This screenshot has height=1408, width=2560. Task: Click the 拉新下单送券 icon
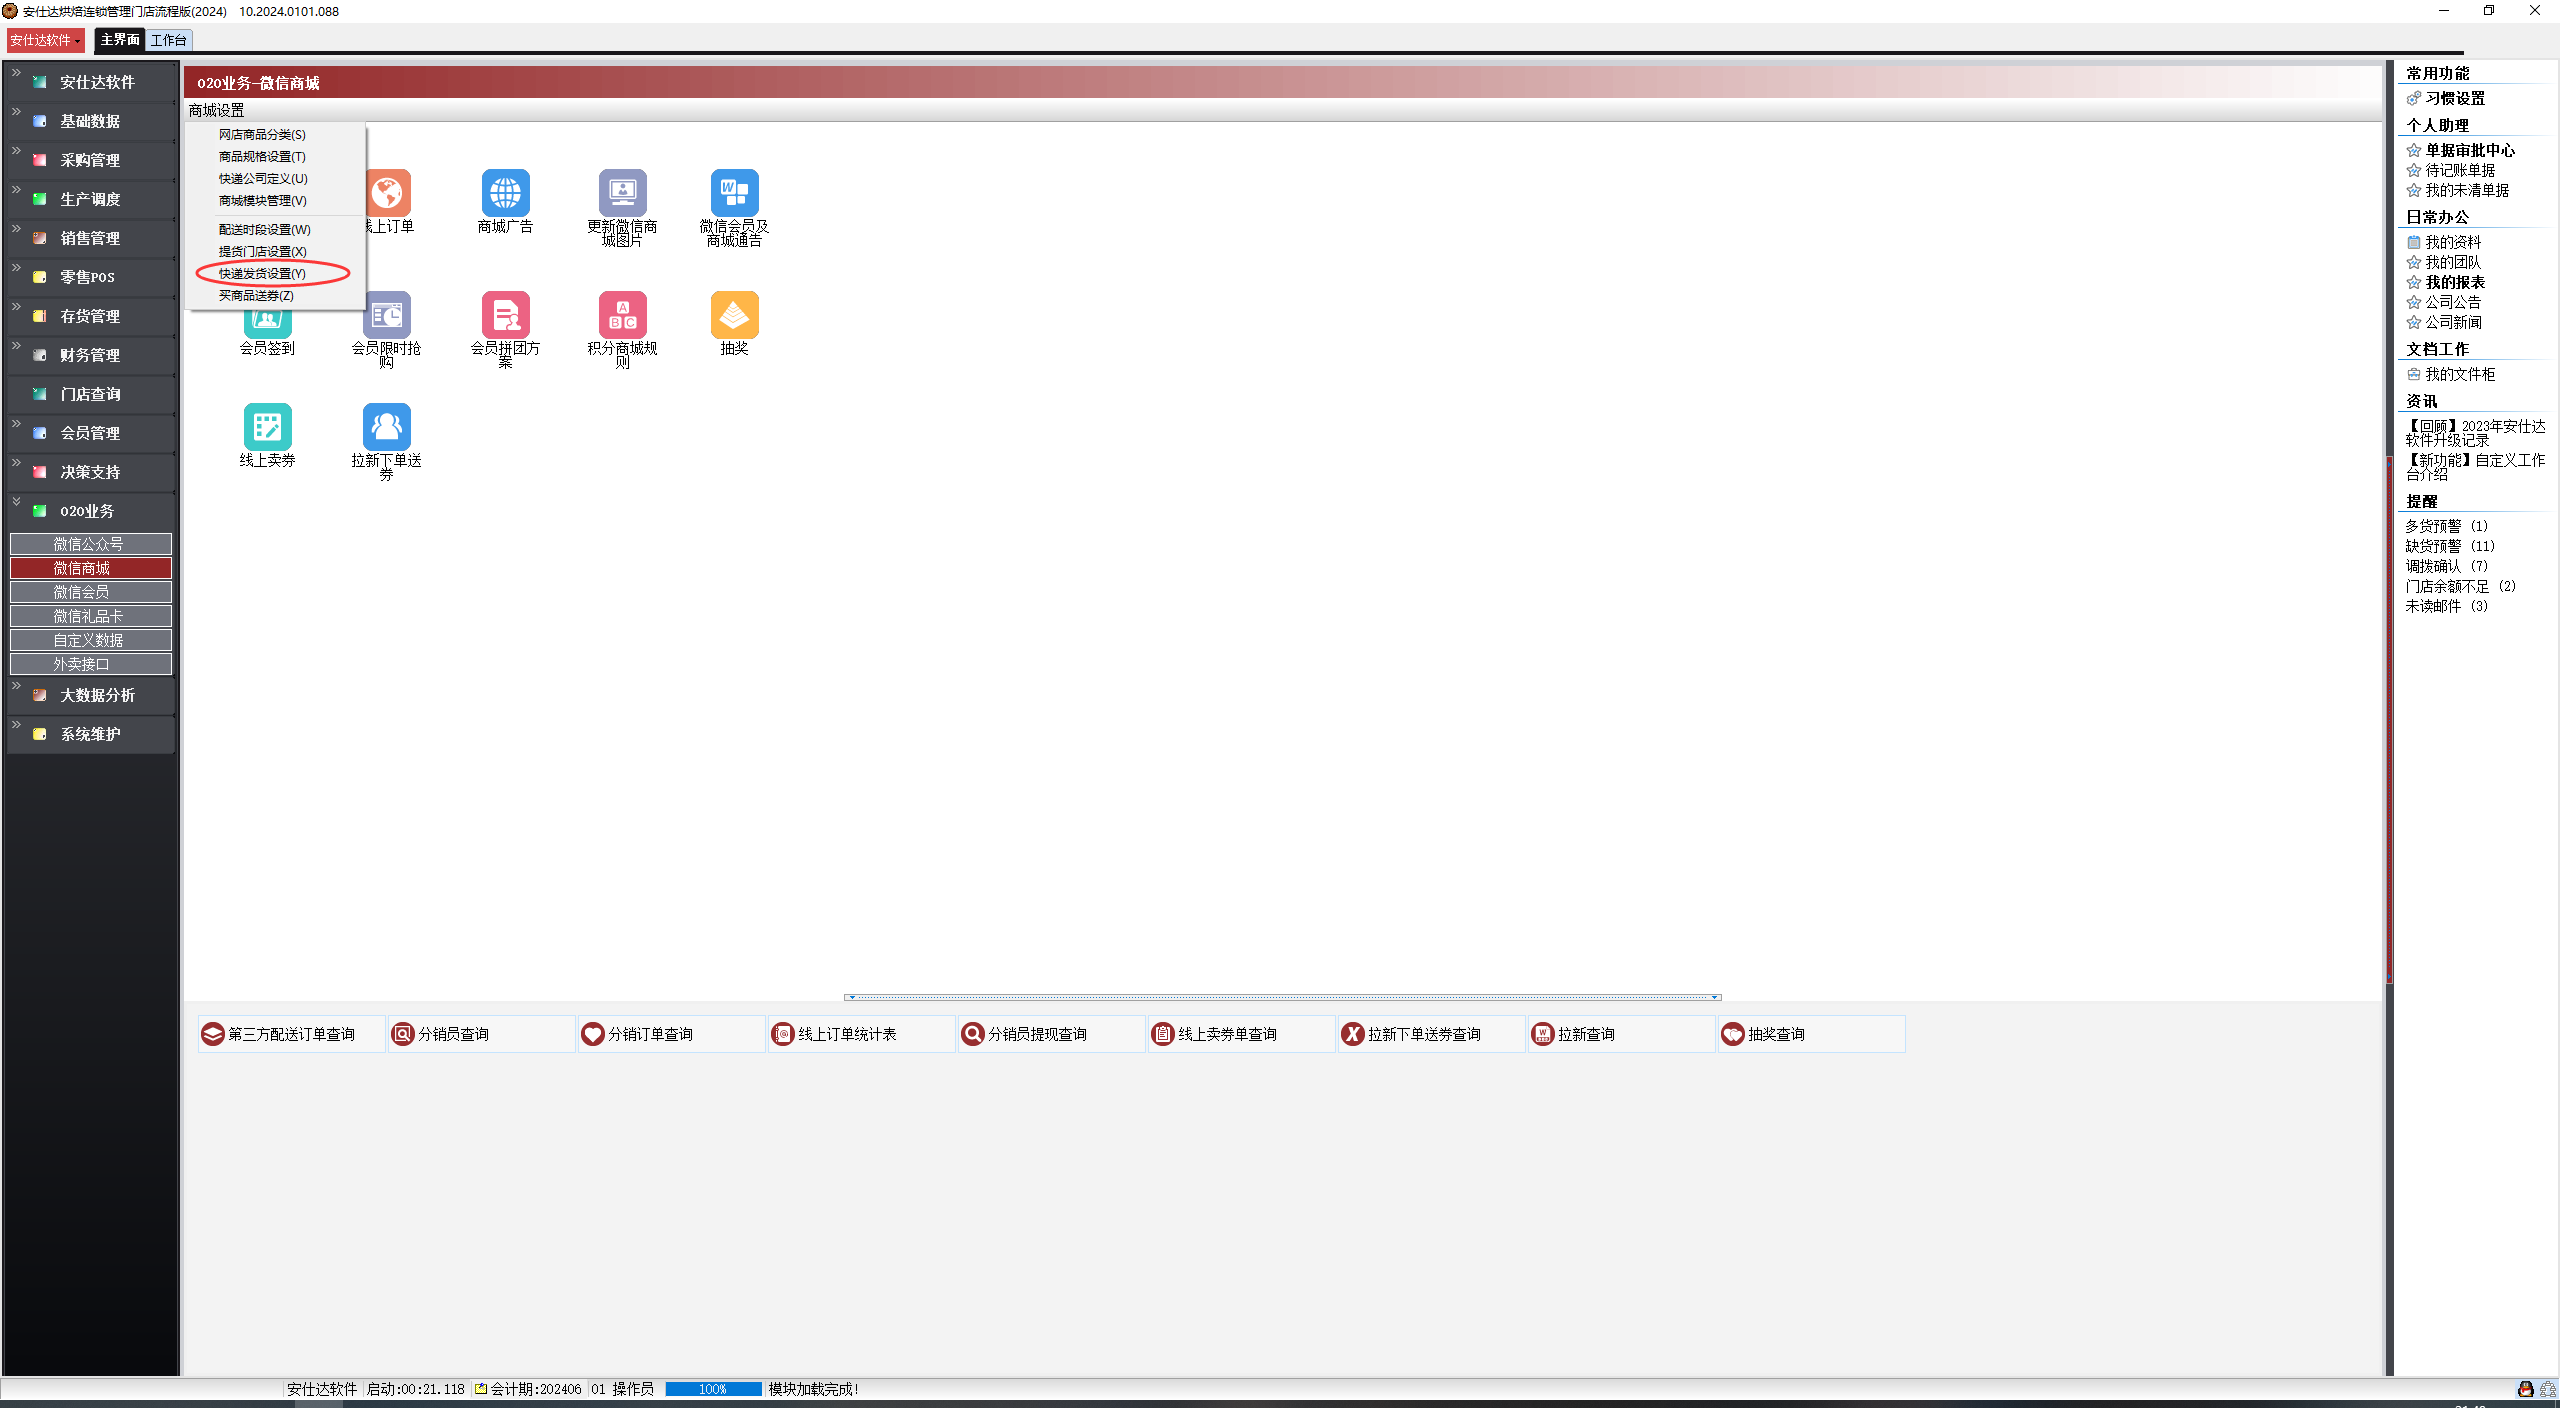pyautogui.click(x=386, y=427)
